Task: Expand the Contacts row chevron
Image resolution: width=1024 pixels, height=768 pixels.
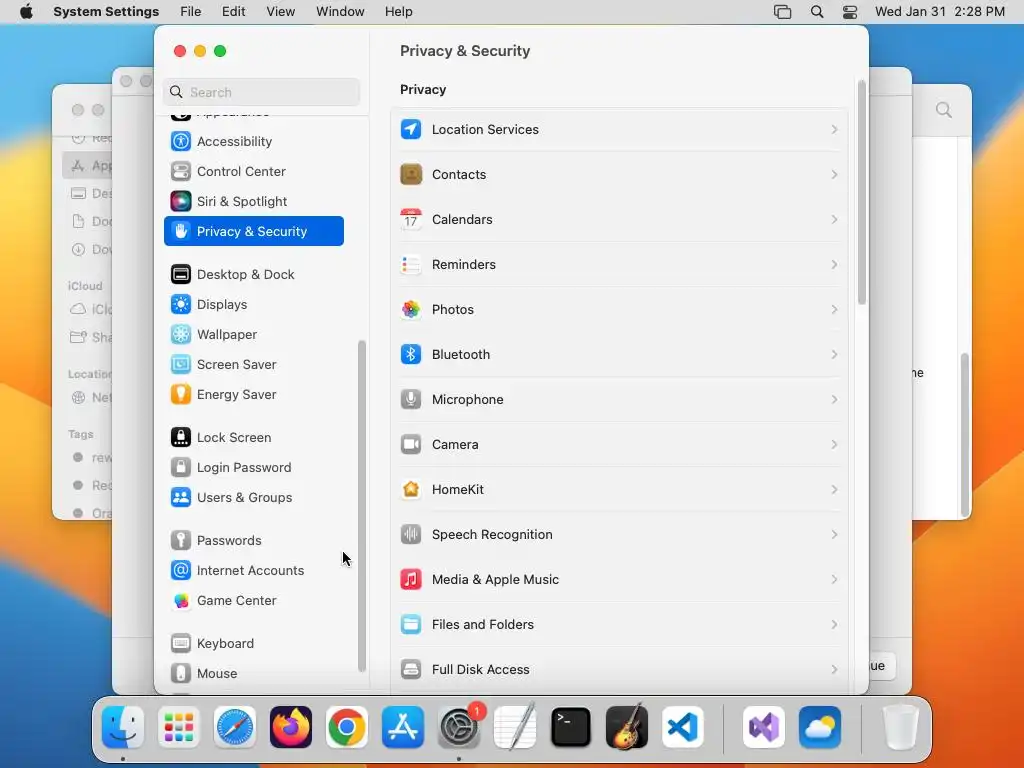Action: pyautogui.click(x=834, y=174)
